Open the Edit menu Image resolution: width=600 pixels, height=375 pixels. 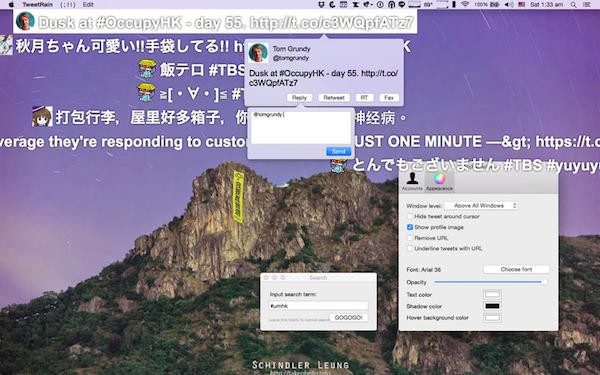coord(88,5)
